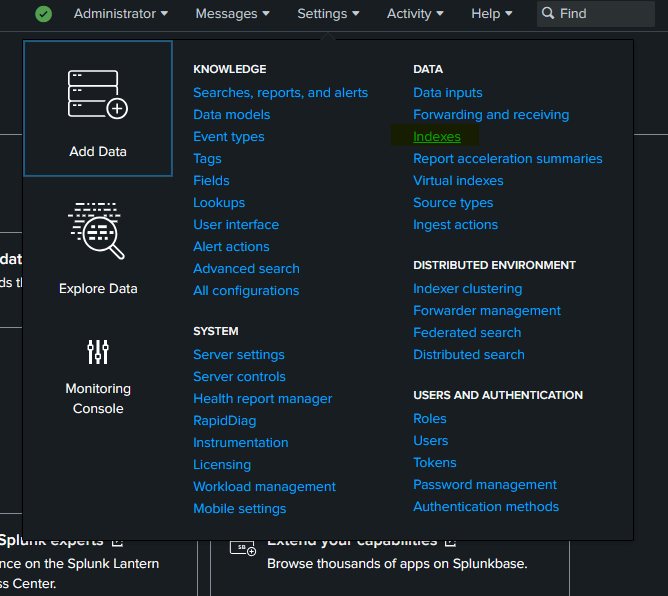Image resolution: width=668 pixels, height=596 pixels.
Task: Click the KNOWLEDGE section heading
Action: 230,69
